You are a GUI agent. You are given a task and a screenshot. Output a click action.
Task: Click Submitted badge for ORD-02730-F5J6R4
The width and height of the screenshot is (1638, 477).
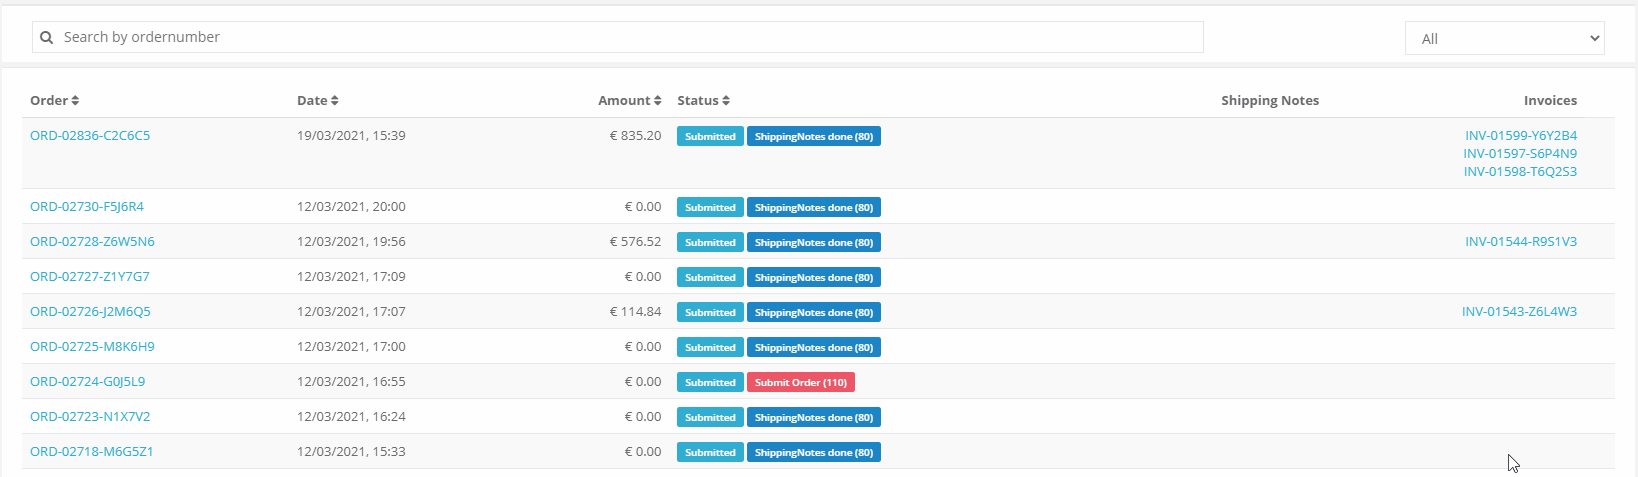(x=710, y=208)
